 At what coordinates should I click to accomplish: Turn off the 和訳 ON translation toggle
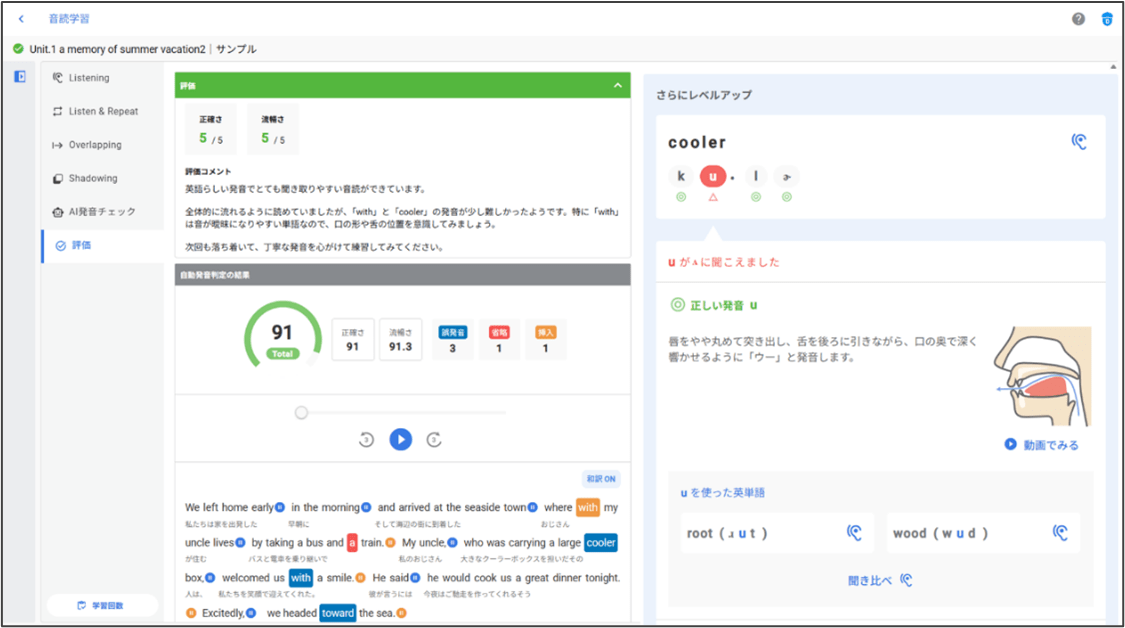click(x=600, y=479)
